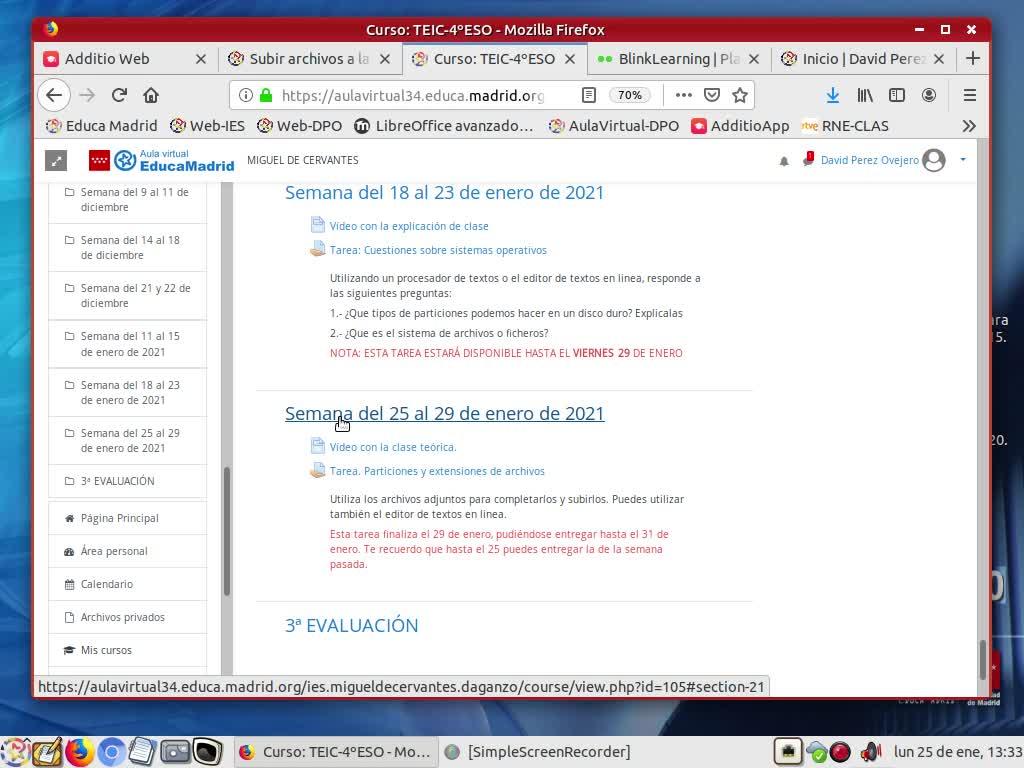The image size is (1024, 768).
Task: Open Video con la clase teórica
Action: point(393,447)
